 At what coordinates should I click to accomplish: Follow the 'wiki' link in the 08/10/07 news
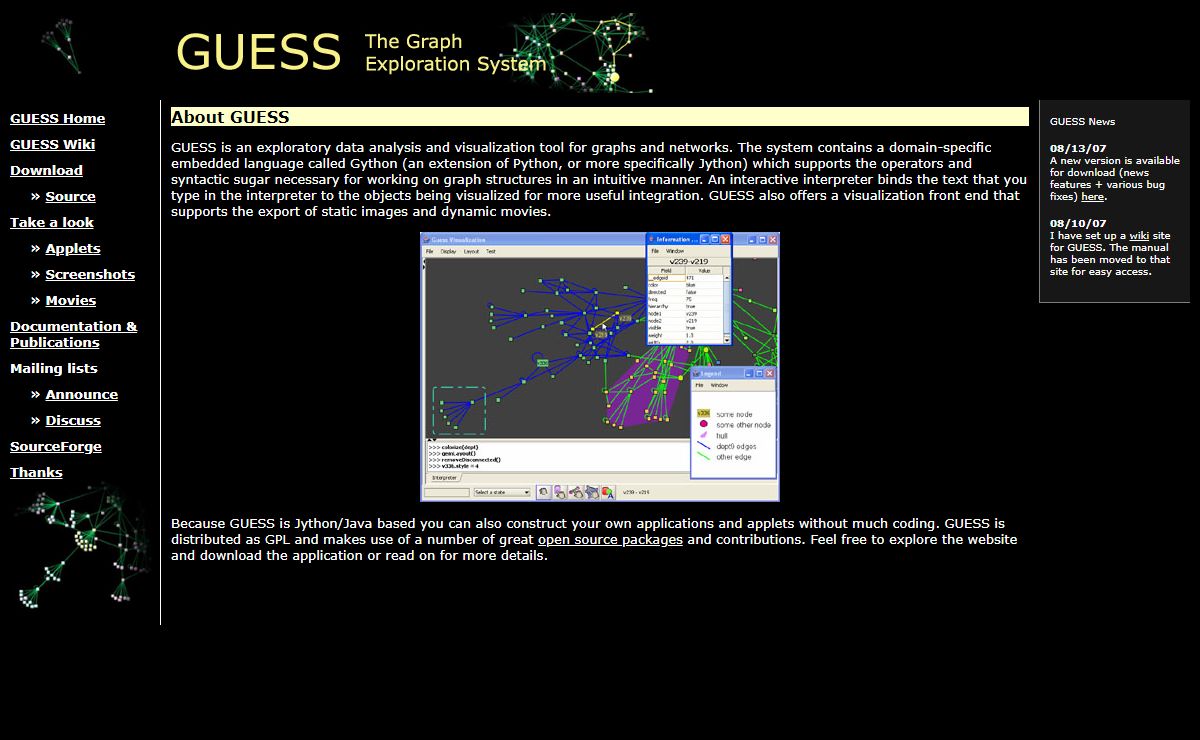click(x=1138, y=236)
